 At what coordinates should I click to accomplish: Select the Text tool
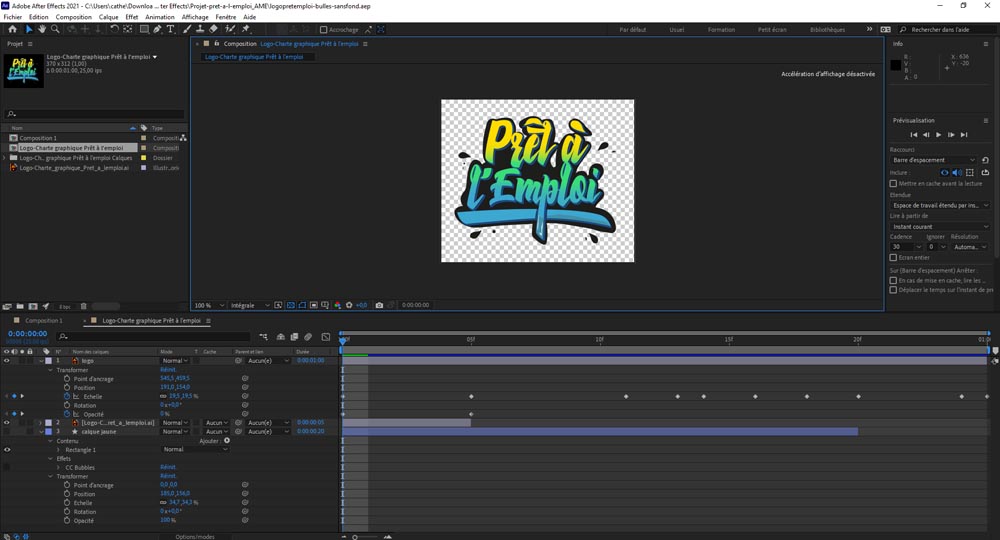tap(171, 29)
